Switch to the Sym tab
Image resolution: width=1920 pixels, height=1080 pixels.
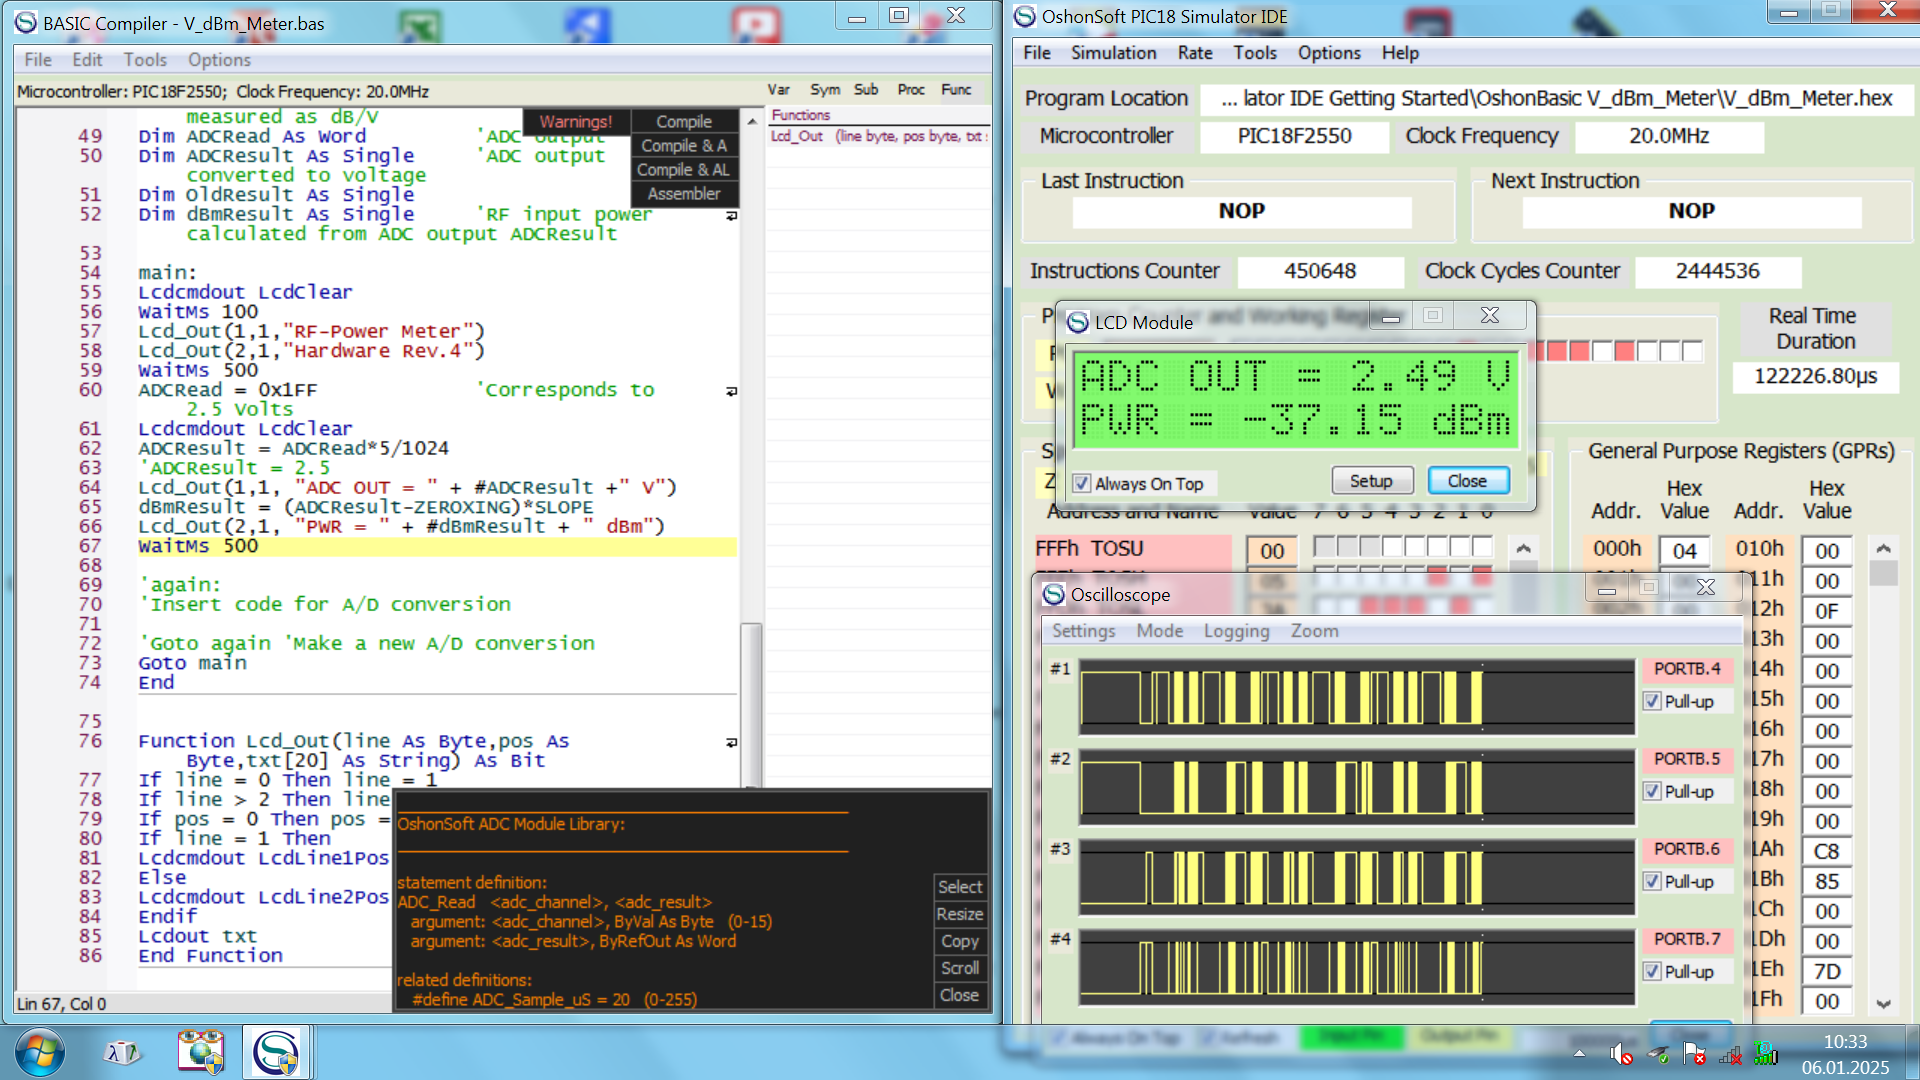824,90
